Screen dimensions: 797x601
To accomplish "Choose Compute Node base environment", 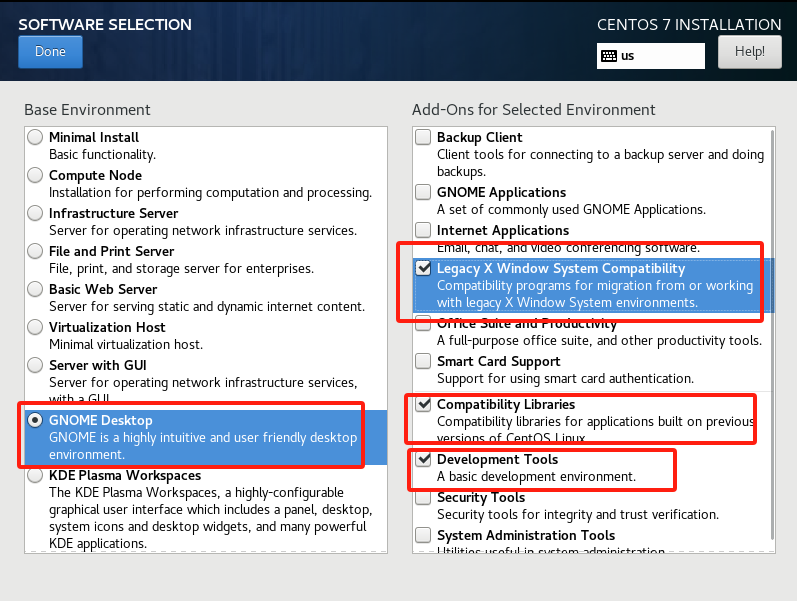I will coord(36,176).
